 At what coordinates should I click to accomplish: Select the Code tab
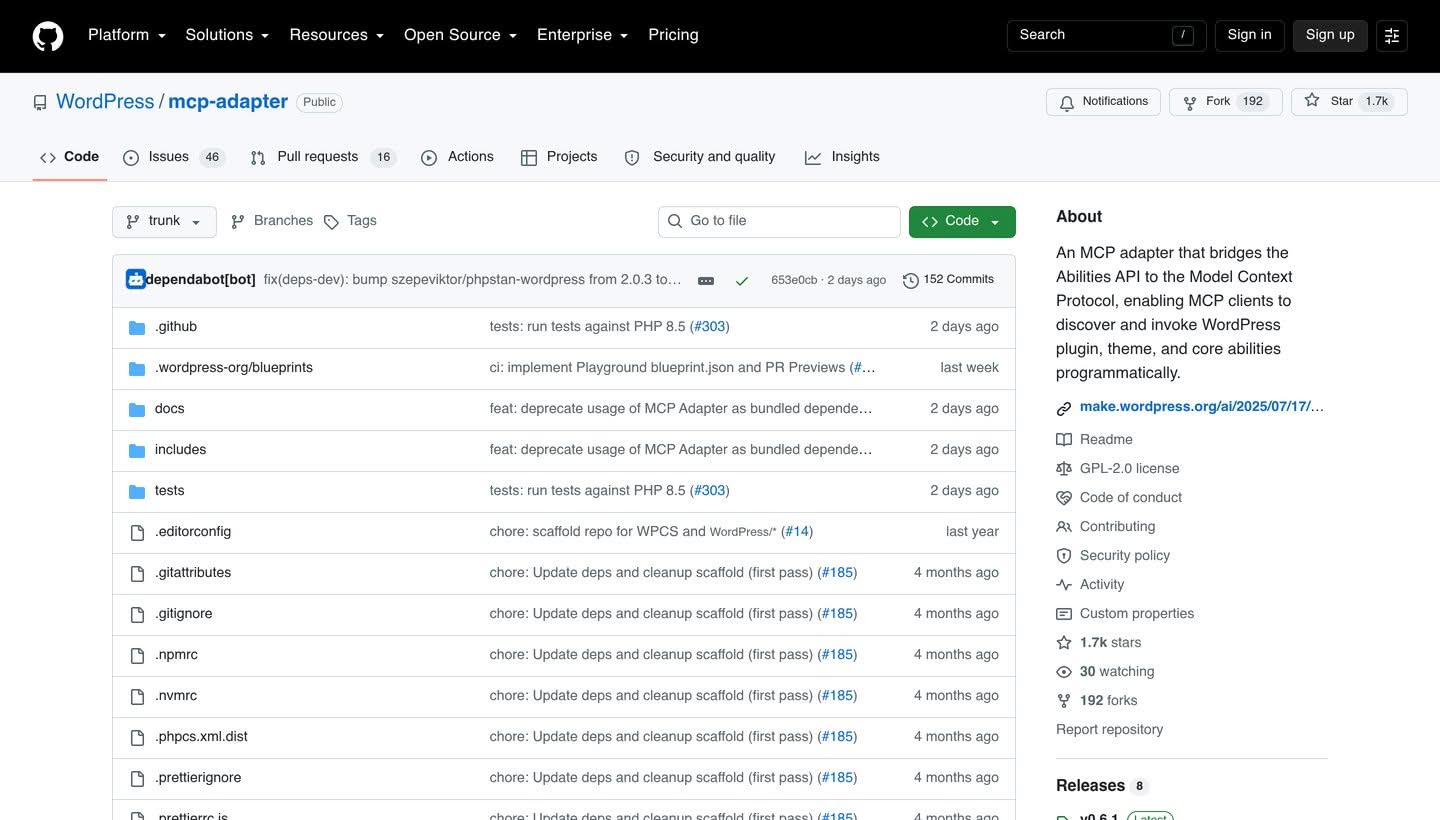click(69, 157)
